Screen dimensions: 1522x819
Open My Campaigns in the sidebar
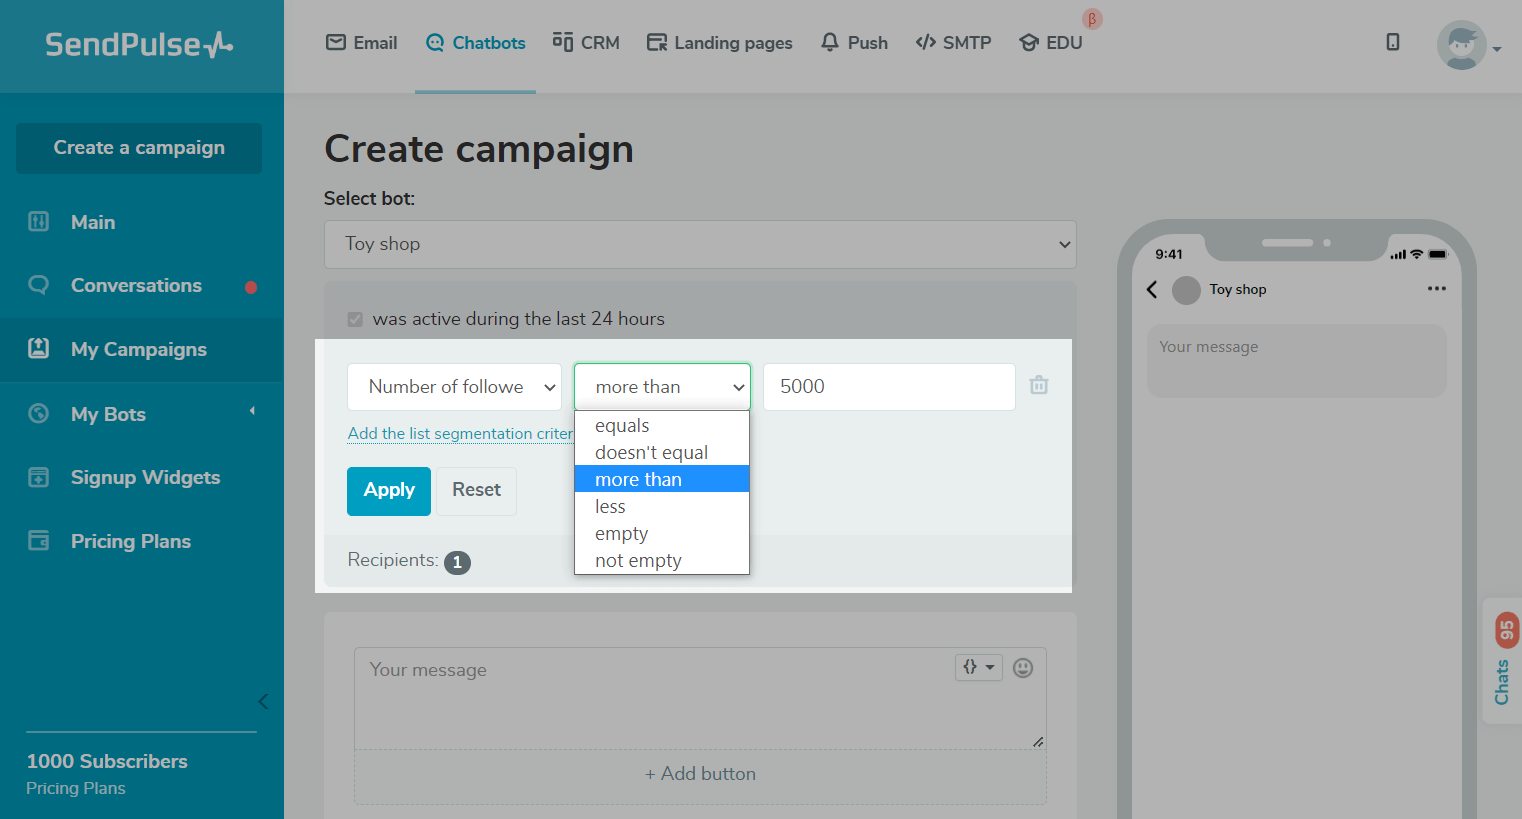tap(139, 350)
